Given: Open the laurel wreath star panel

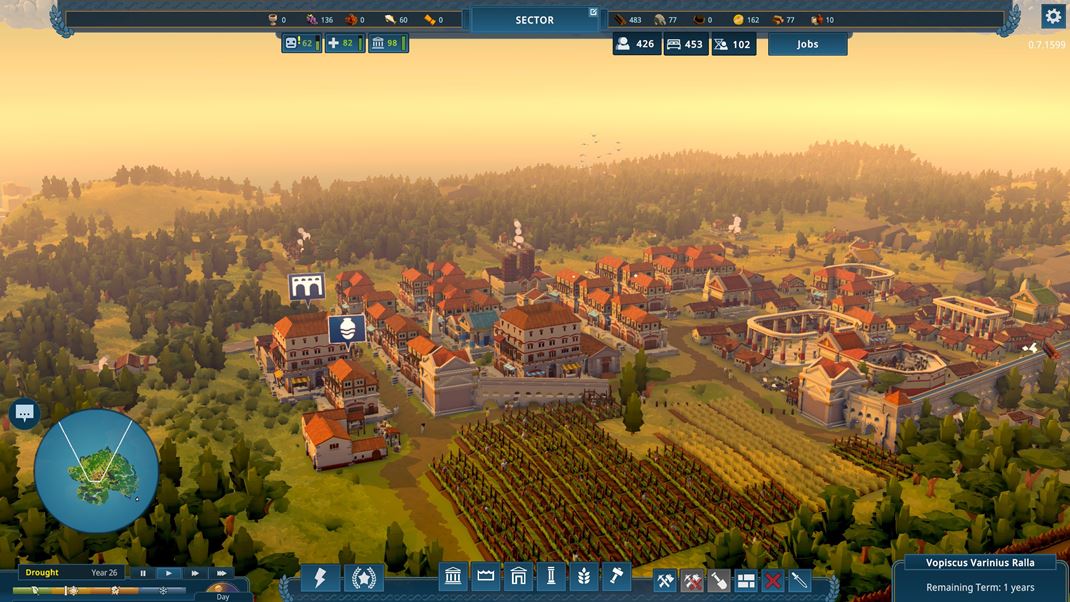Looking at the screenshot, I should 364,578.
